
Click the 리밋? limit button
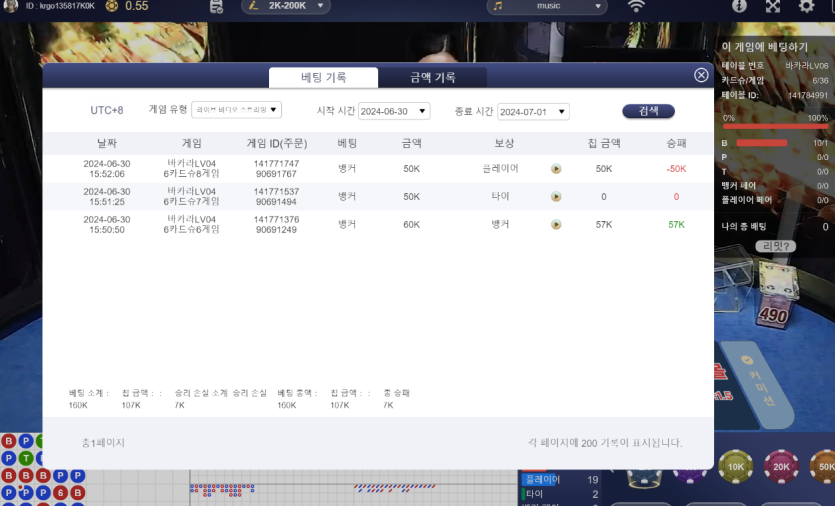click(776, 246)
